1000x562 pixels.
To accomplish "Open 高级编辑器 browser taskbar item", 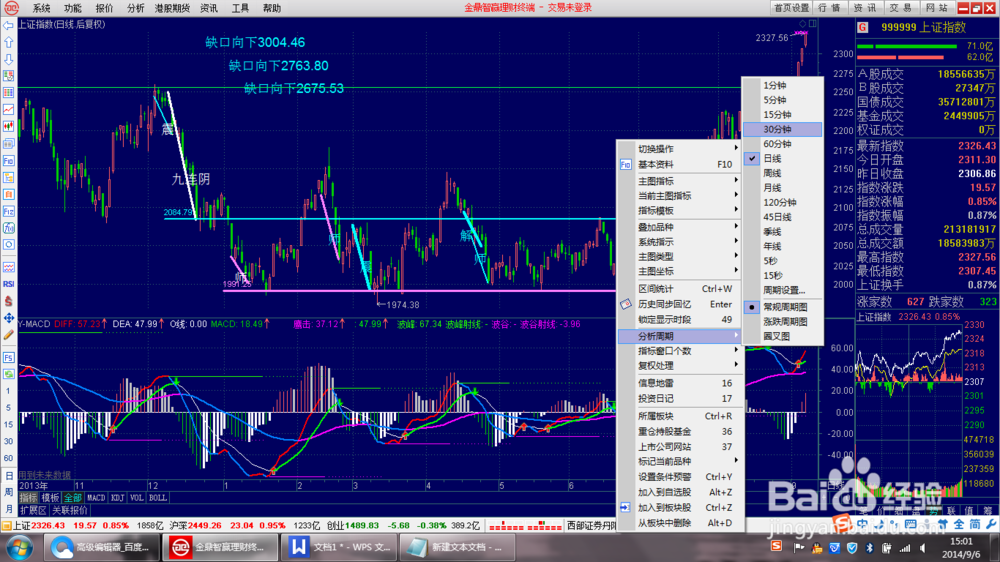I will pyautogui.click(x=101, y=547).
